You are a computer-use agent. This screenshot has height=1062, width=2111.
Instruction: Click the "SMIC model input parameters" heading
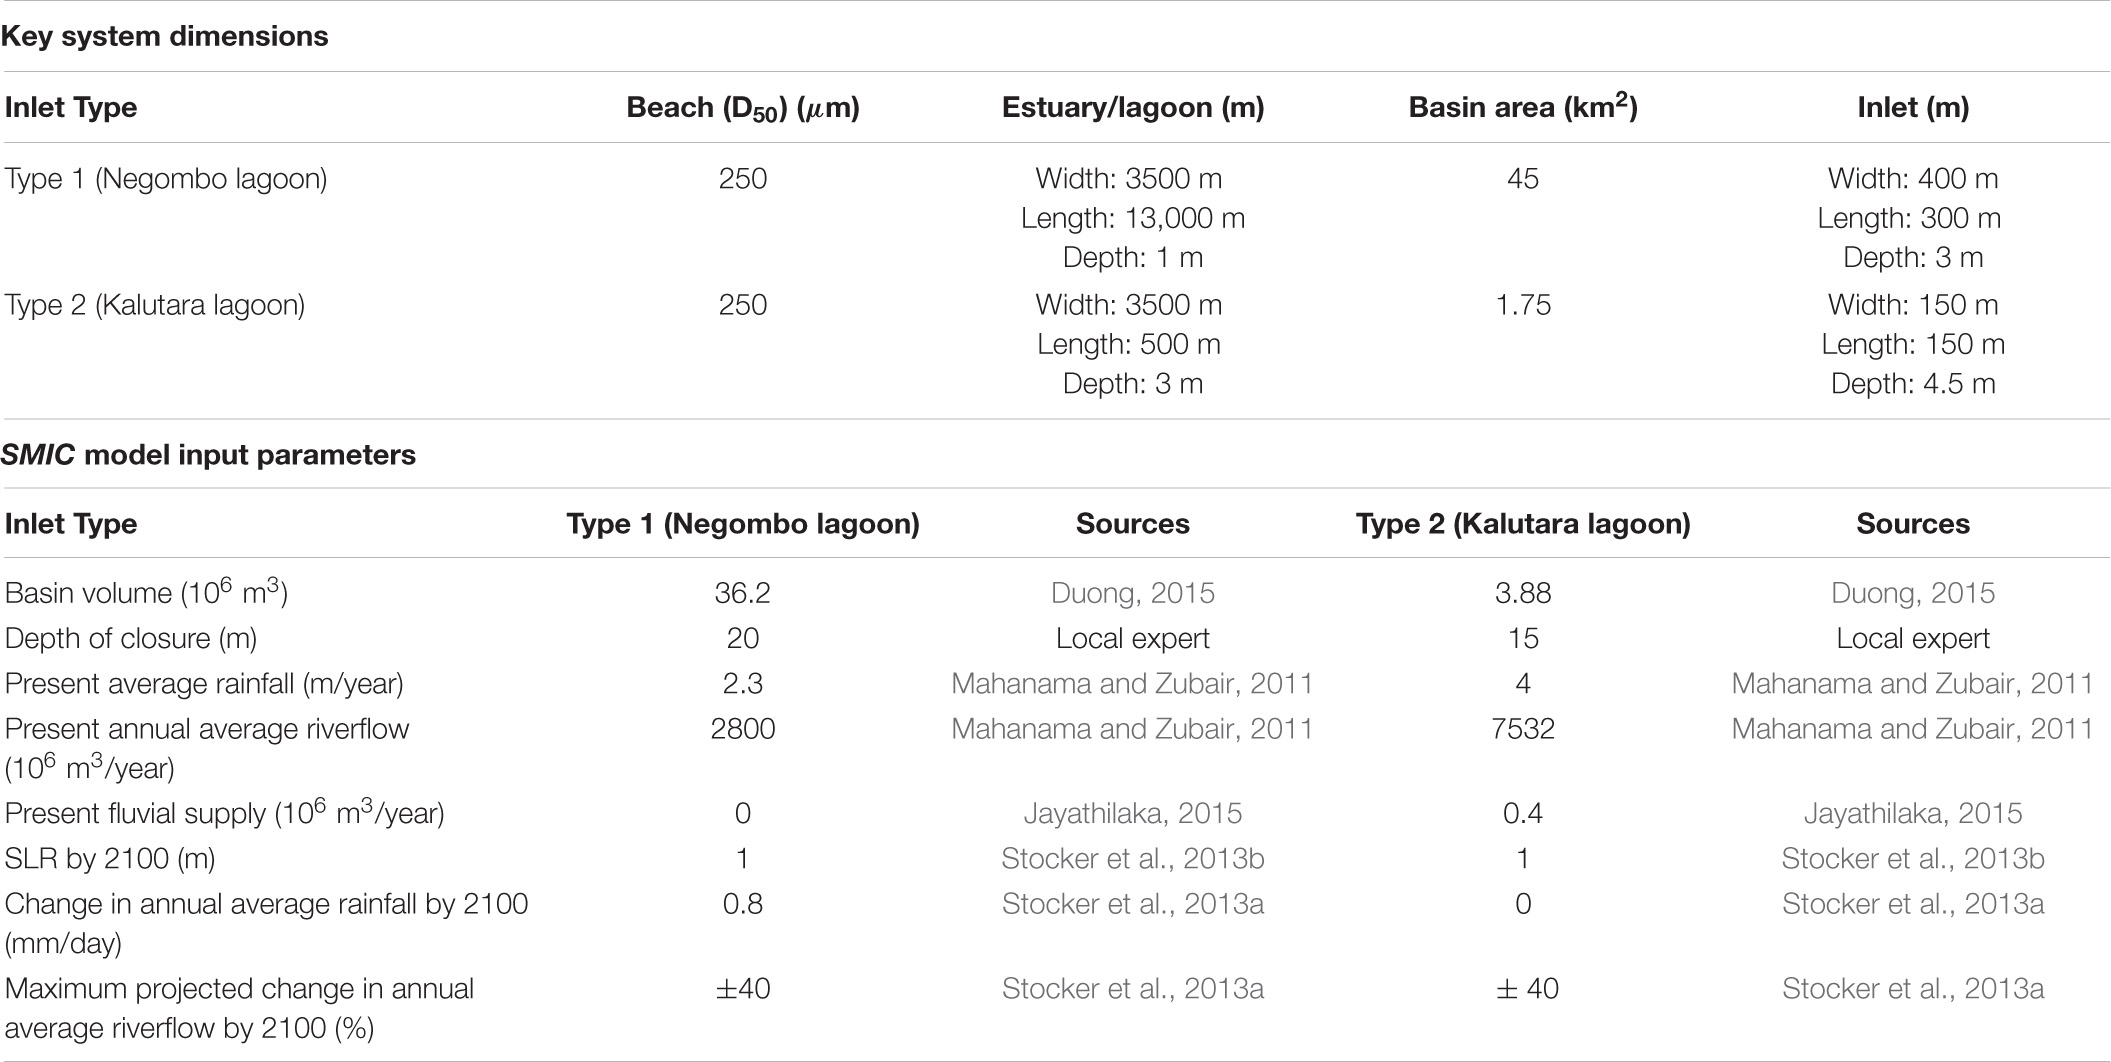pyautogui.click(x=208, y=455)
